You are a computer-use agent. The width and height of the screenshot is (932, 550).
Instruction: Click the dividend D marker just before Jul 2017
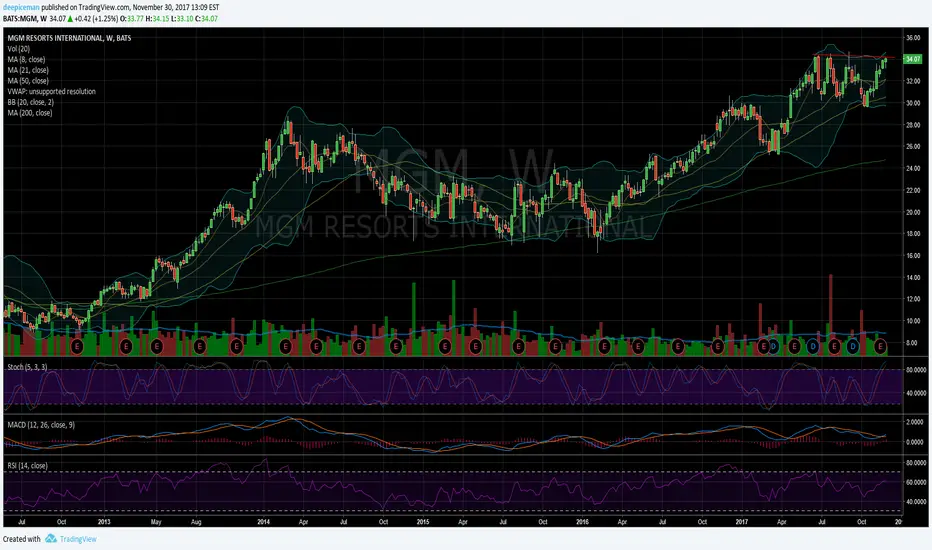(x=813, y=346)
